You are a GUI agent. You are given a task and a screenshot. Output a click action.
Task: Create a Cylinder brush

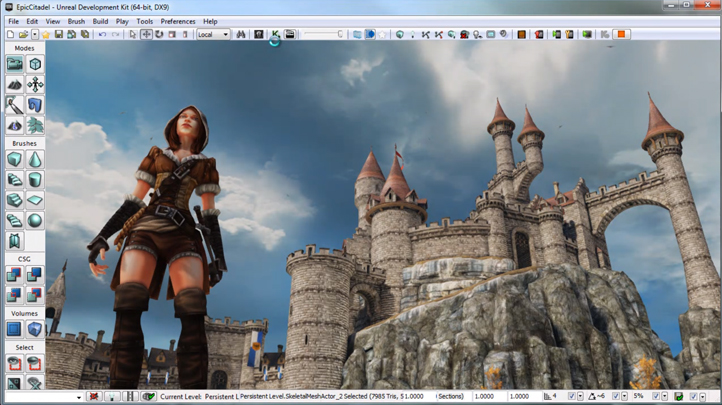coord(35,180)
